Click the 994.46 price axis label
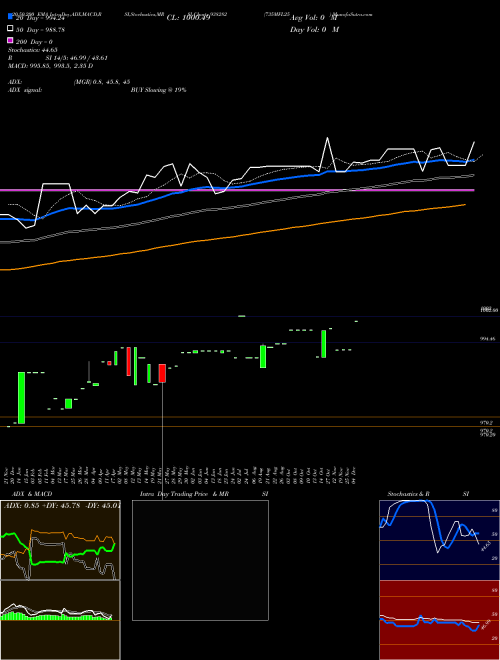This screenshot has height=660, width=500. pyautogui.click(x=488, y=338)
